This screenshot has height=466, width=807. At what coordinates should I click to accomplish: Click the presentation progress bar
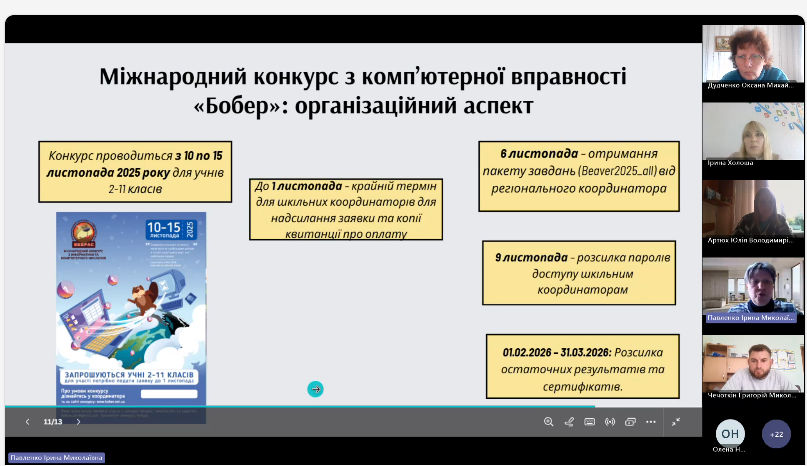[x=353, y=407]
